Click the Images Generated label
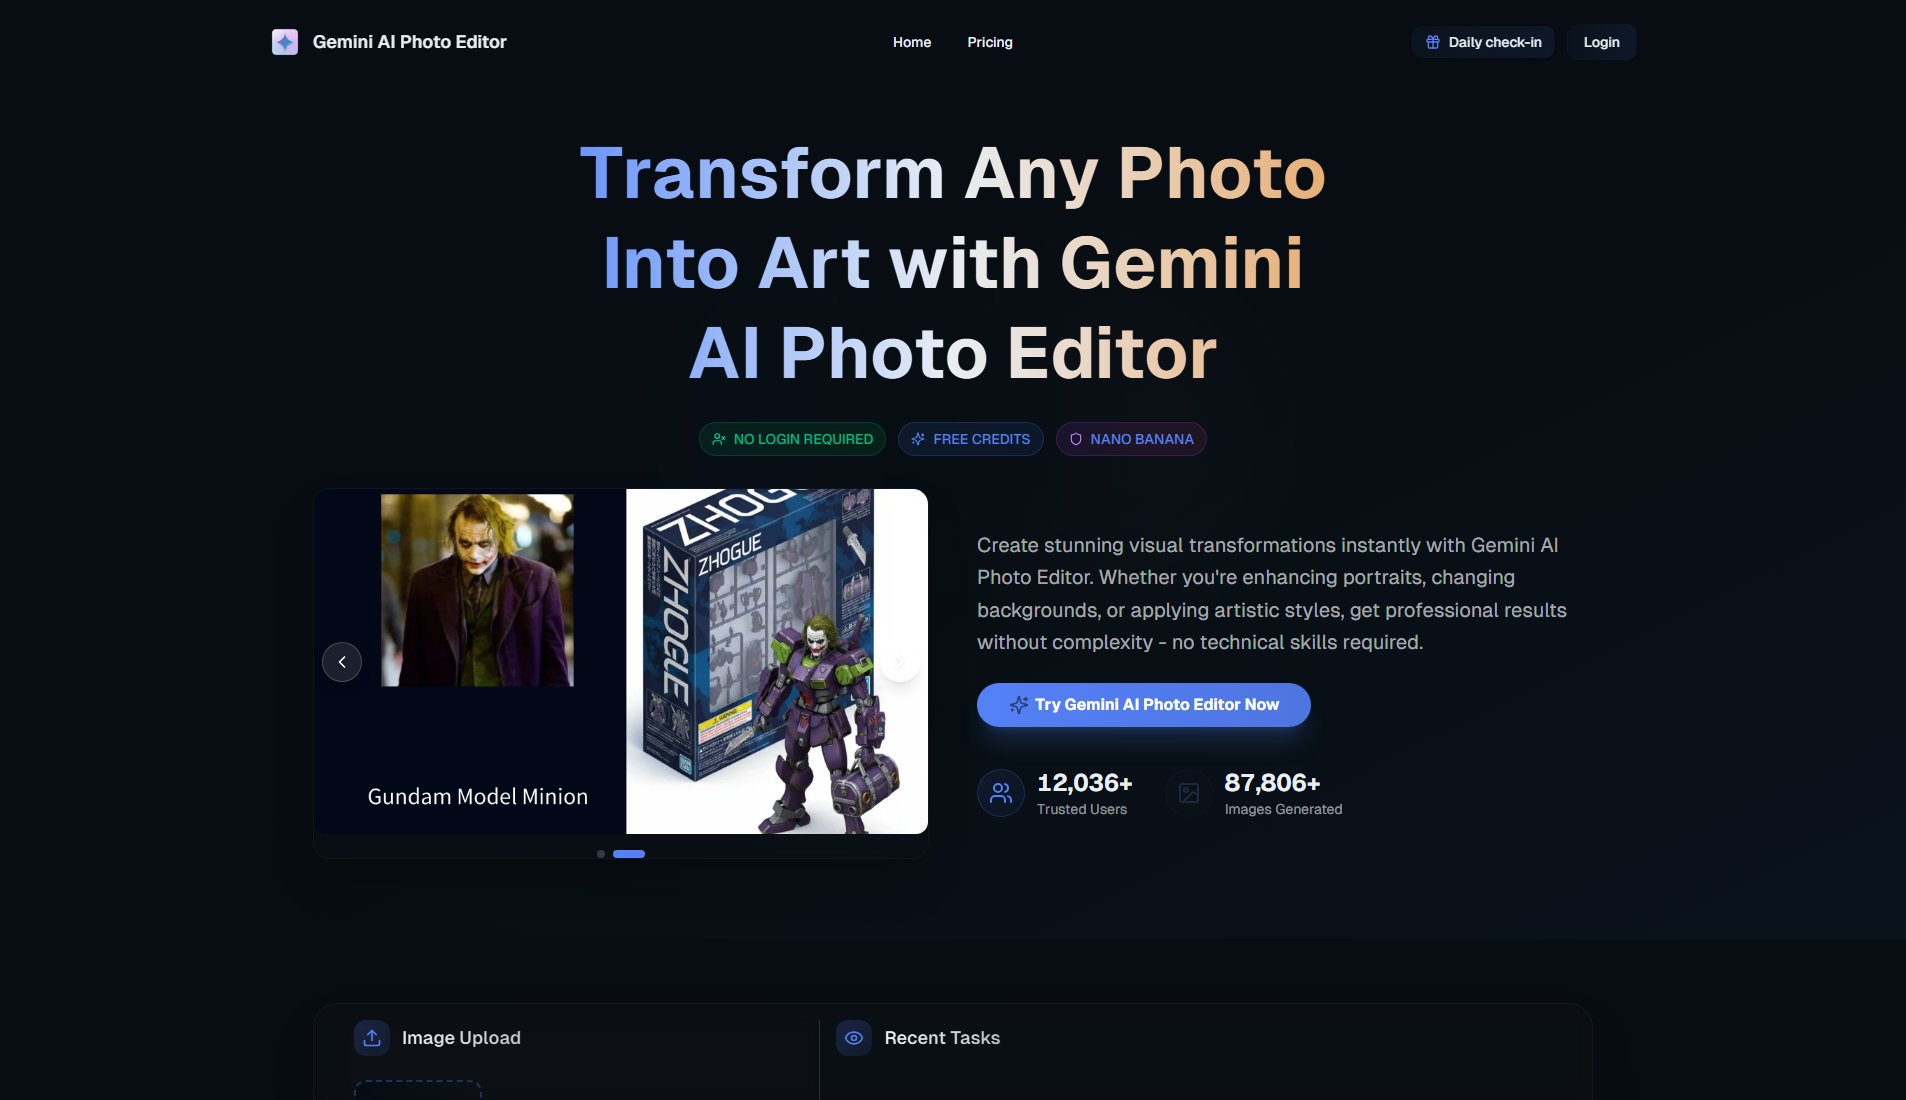1906x1100 pixels. 1283,809
